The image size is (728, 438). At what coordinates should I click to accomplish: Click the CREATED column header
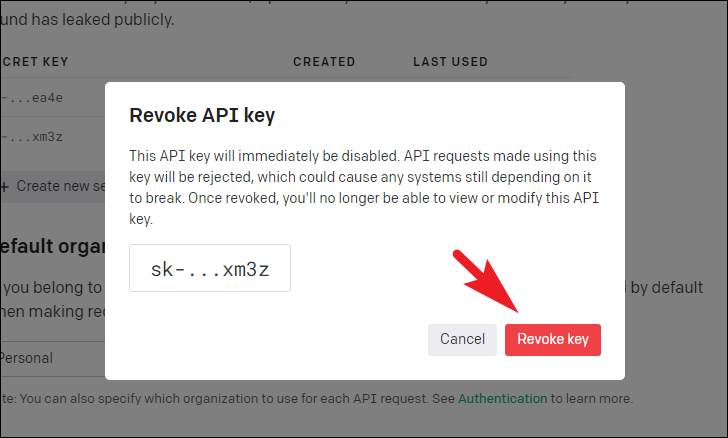click(324, 62)
